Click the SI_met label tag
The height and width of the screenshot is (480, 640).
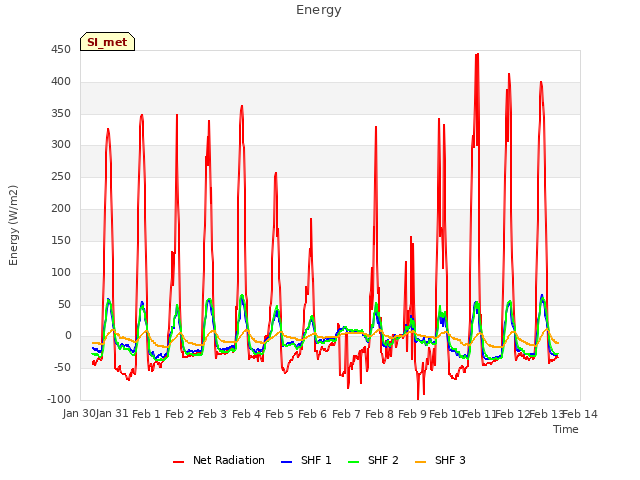(x=107, y=42)
